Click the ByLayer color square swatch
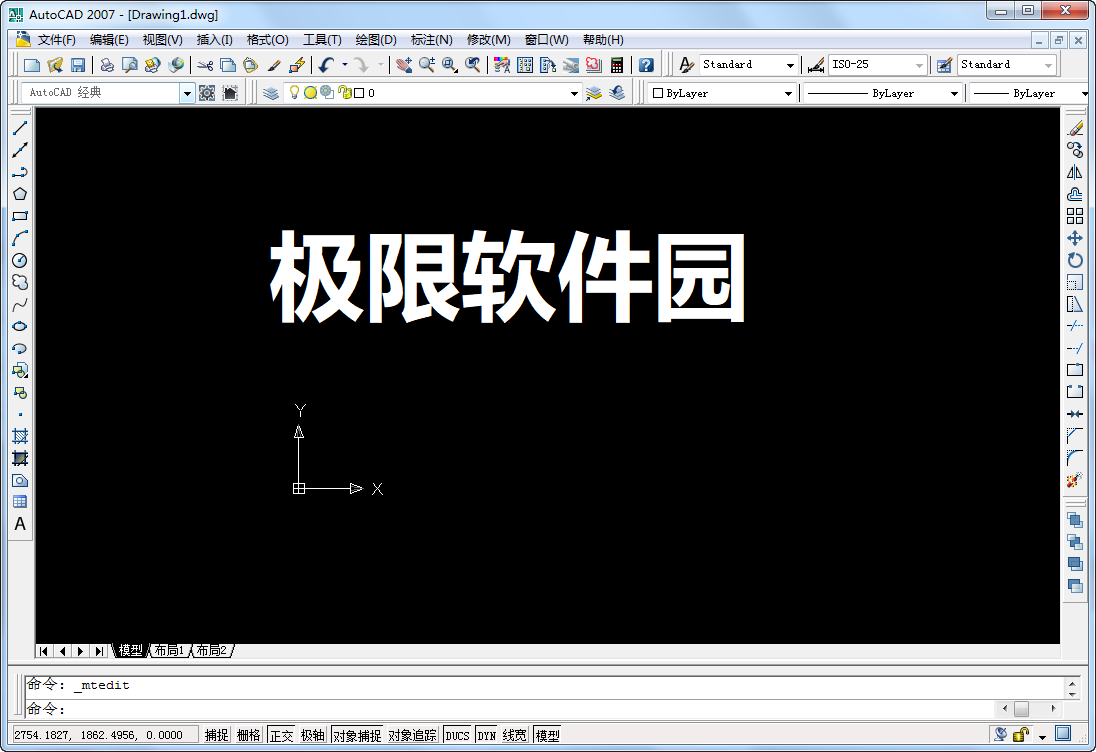Viewport: 1096px width, 752px height. (658, 94)
